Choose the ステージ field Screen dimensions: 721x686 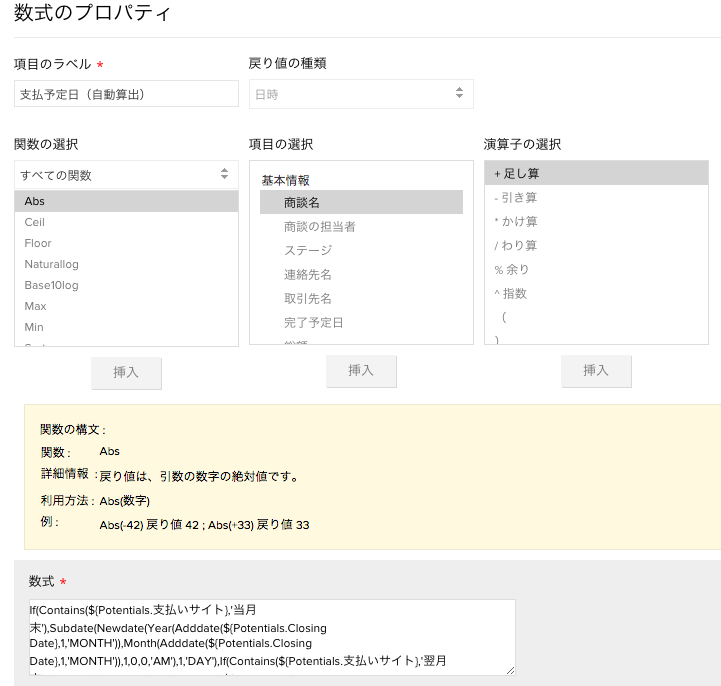point(308,250)
